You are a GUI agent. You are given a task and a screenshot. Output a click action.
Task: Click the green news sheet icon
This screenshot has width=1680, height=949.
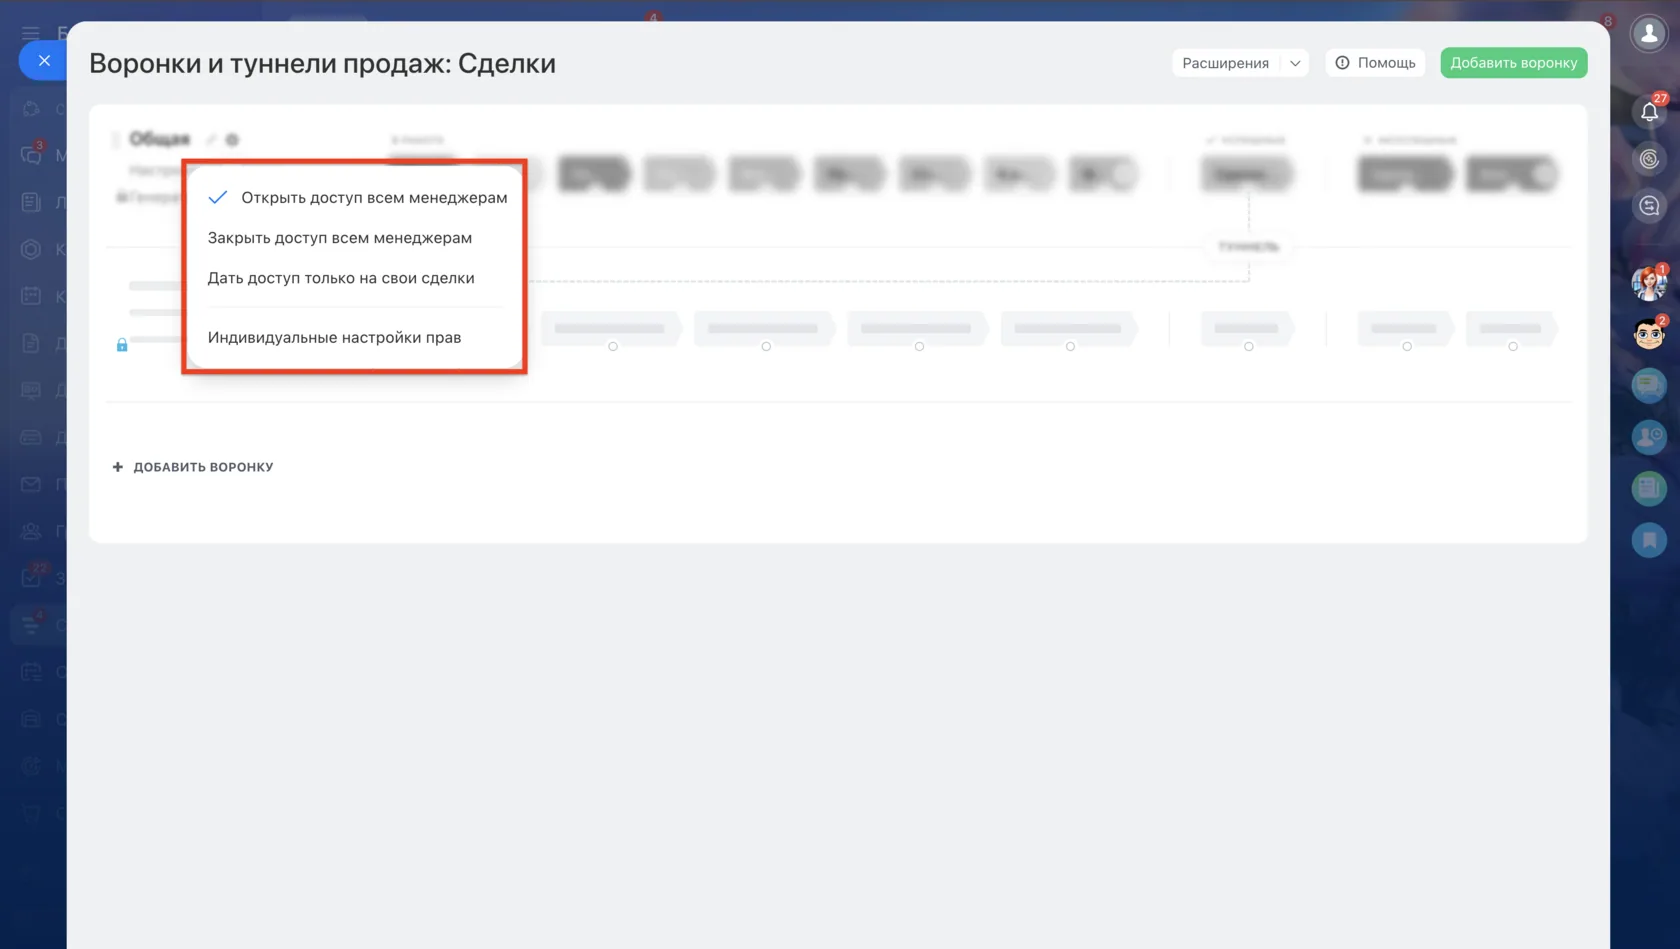(x=1649, y=488)
